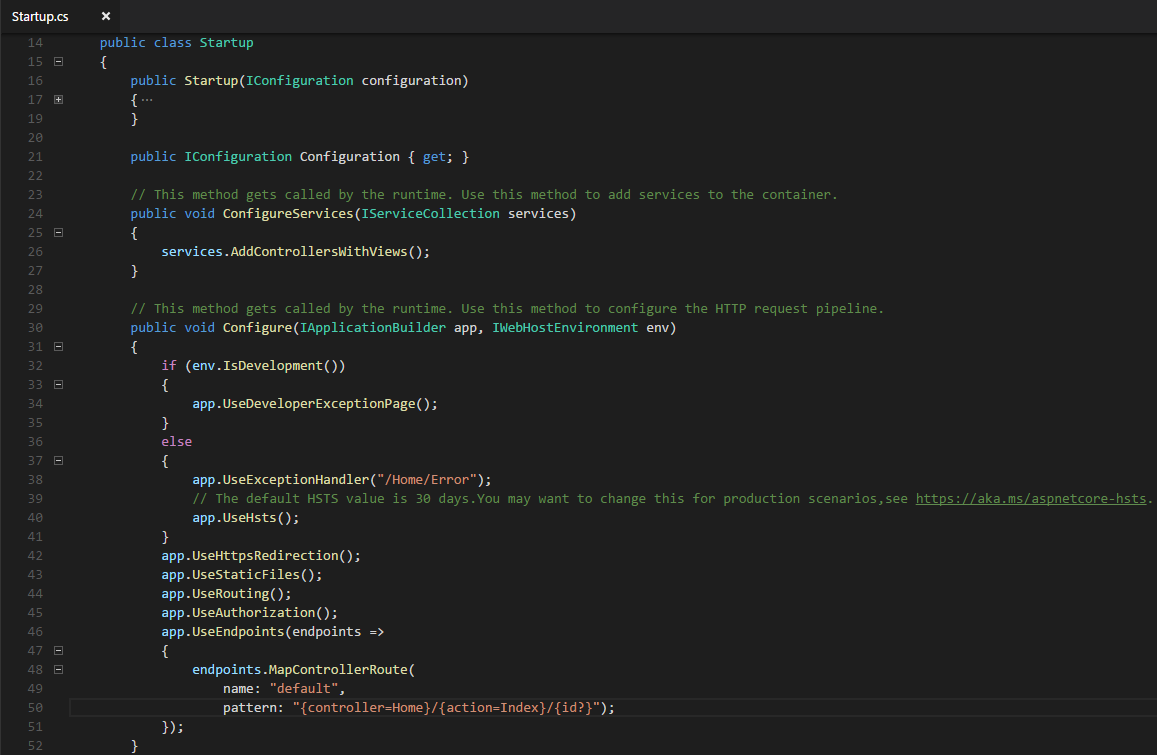Viewport: 1157px width, 755px height.
Task: Collapse the MapControllerRoute block at line 48
Action: point(58,669)
